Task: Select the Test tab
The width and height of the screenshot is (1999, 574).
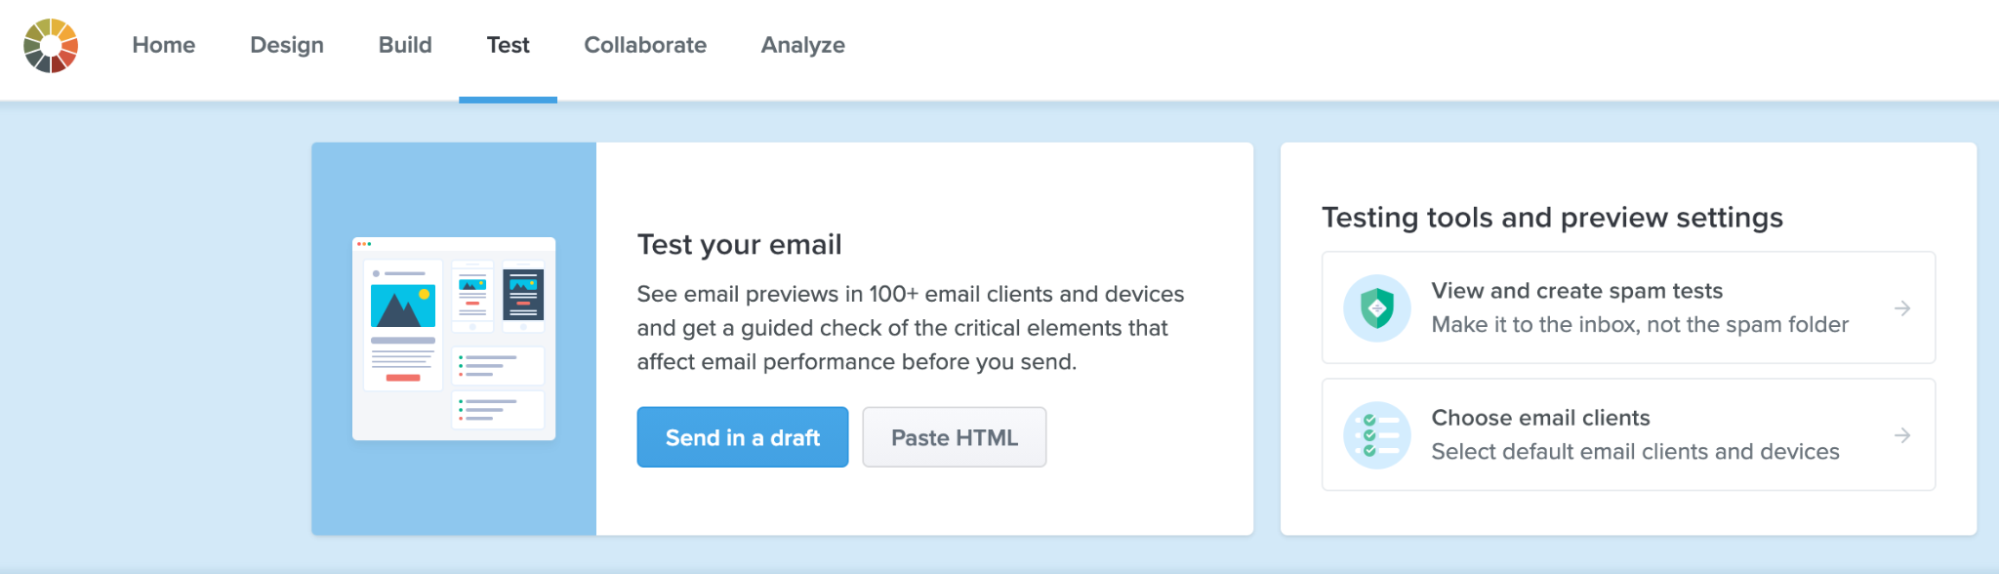Action: point(508,45)
